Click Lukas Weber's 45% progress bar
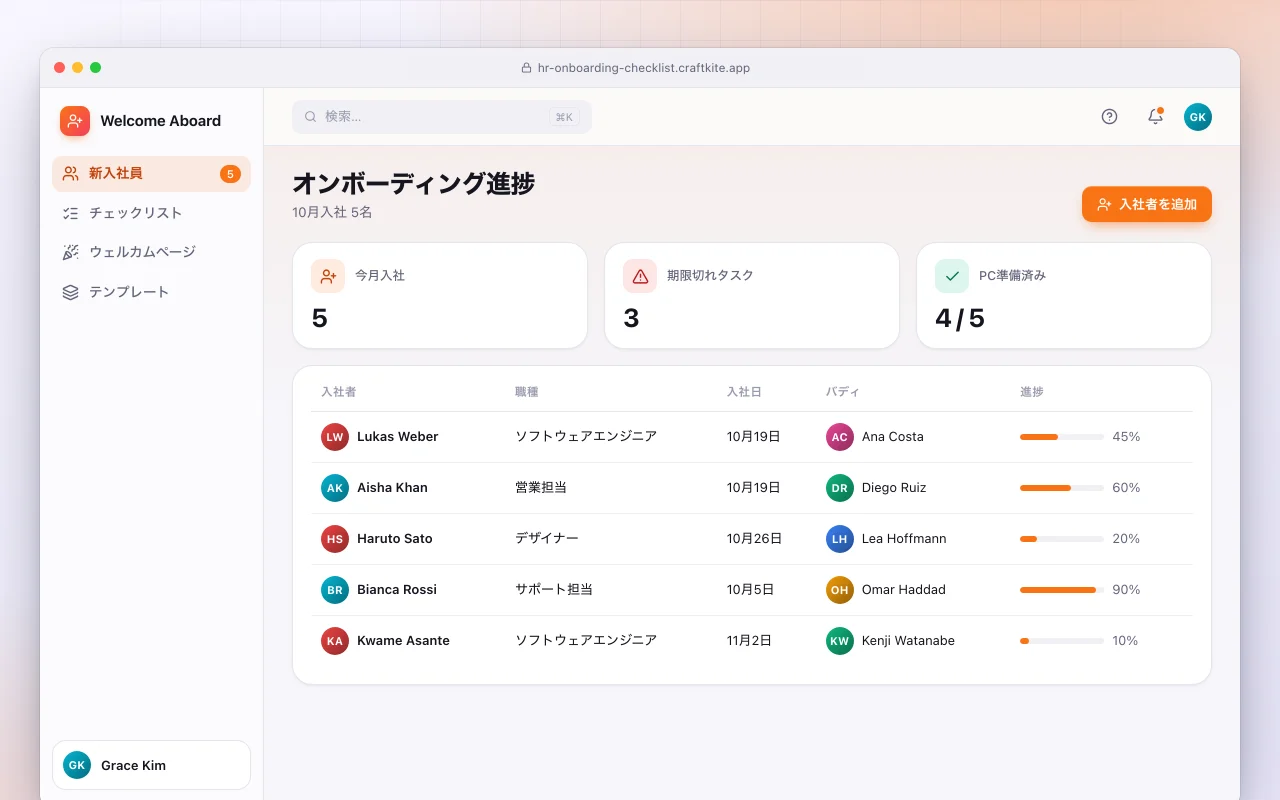This screenshot has height=800, width=1280. [1062, 437]
